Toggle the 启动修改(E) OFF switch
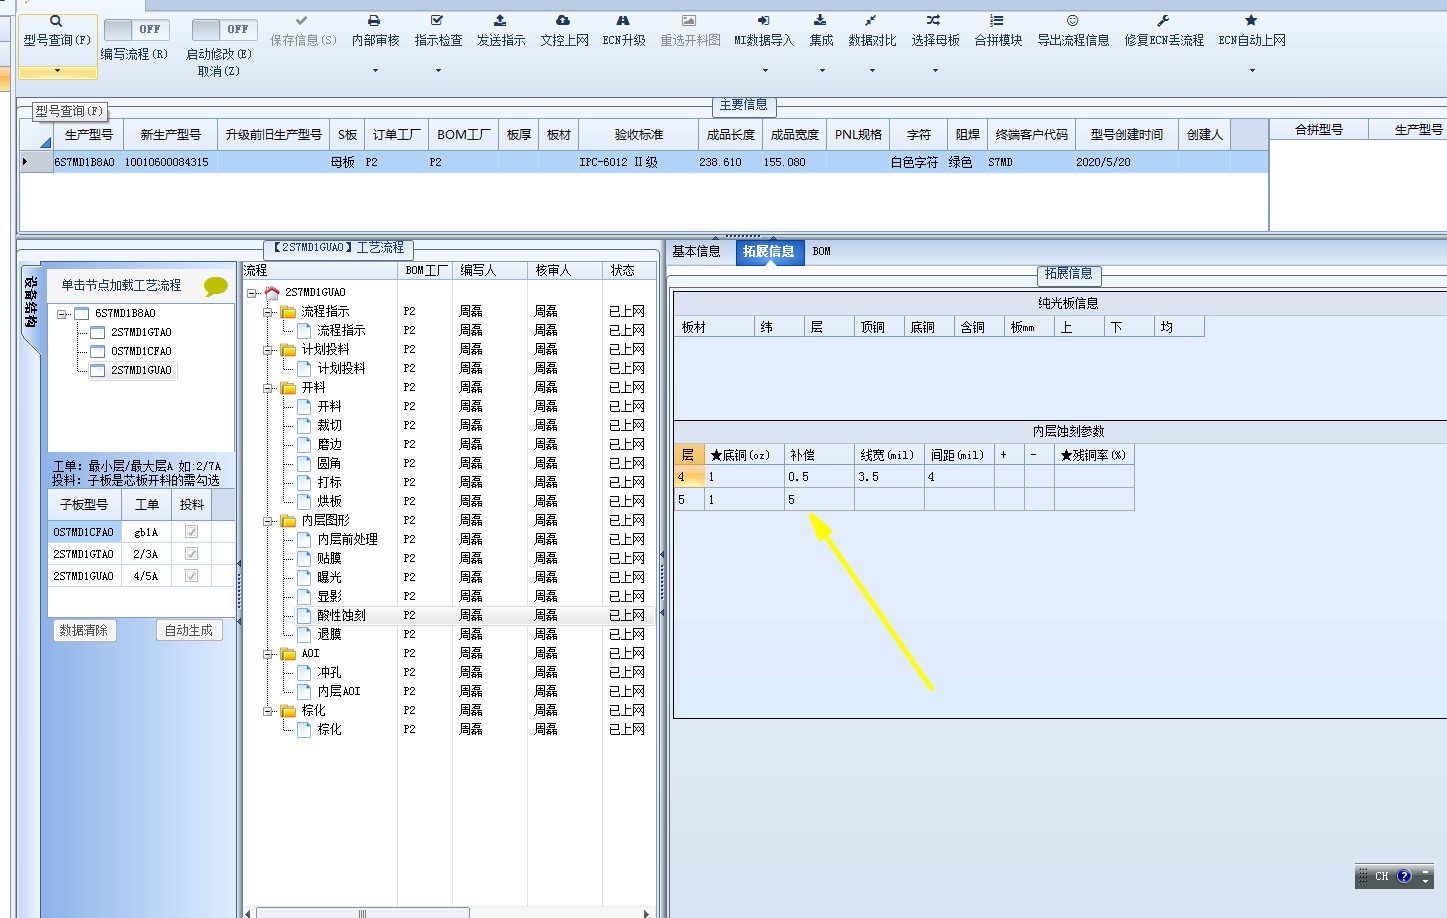The width and height of the screenshot is (1447, 918). (x=224, y=30)
